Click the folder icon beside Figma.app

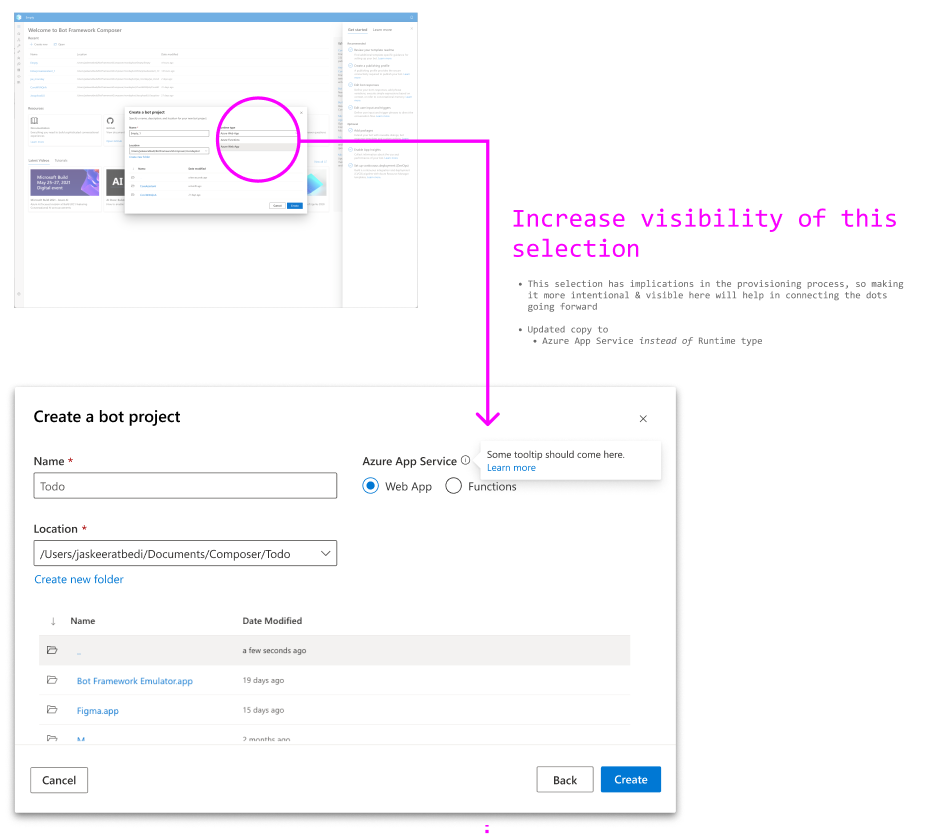pos(52,709)
